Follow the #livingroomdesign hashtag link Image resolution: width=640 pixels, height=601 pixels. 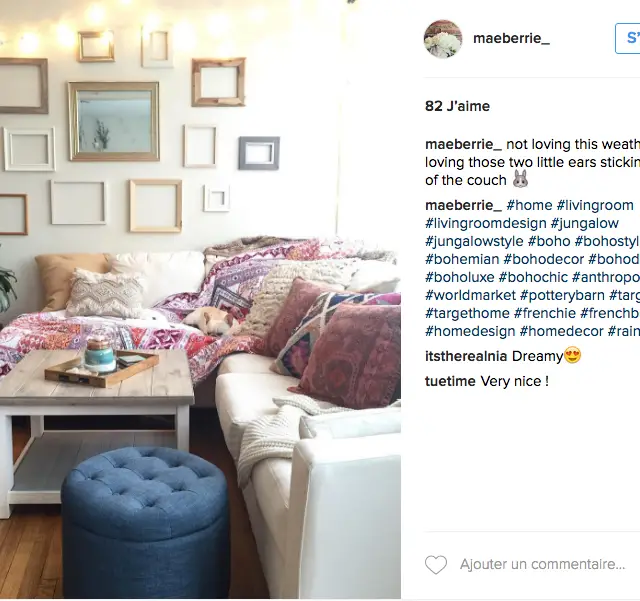coord(486,223)
